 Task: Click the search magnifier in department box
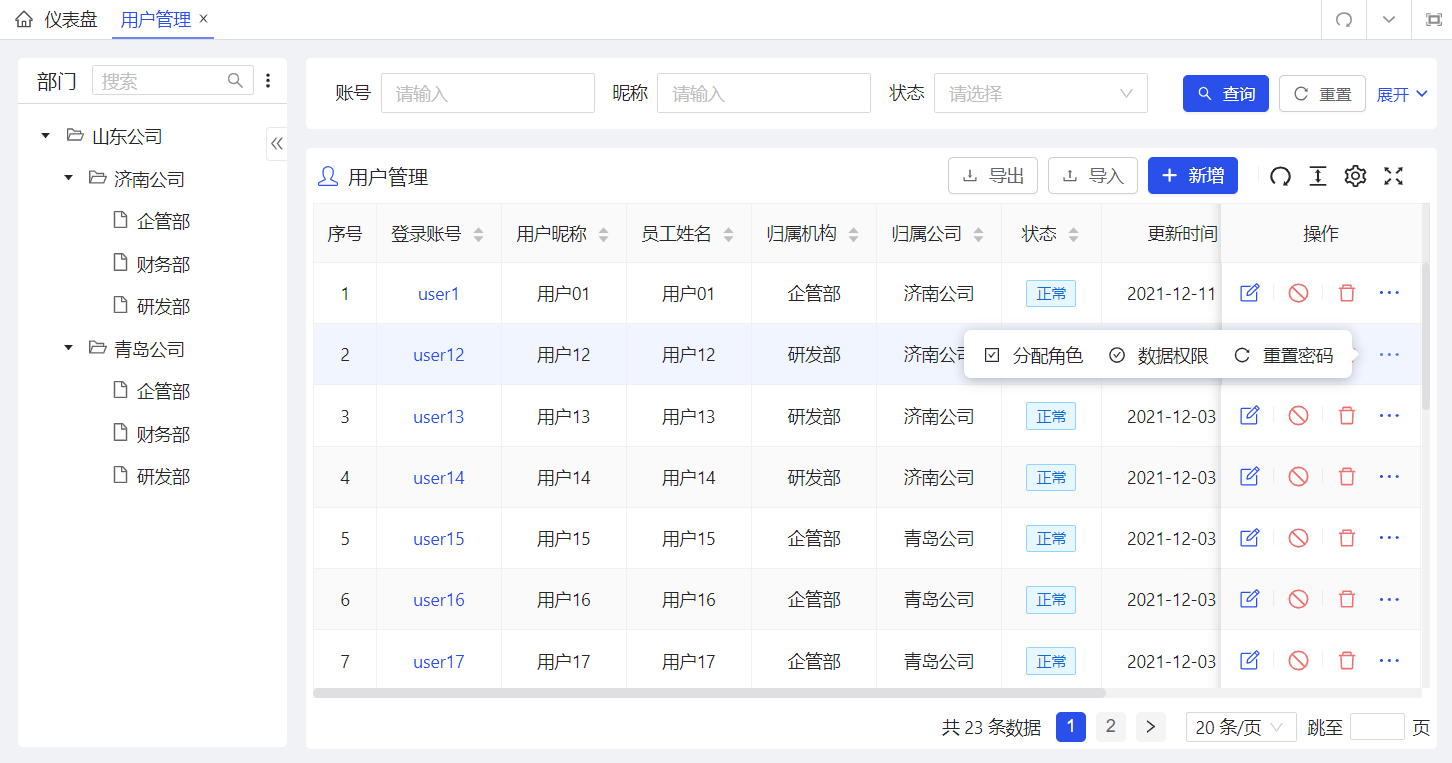(235, 81)
